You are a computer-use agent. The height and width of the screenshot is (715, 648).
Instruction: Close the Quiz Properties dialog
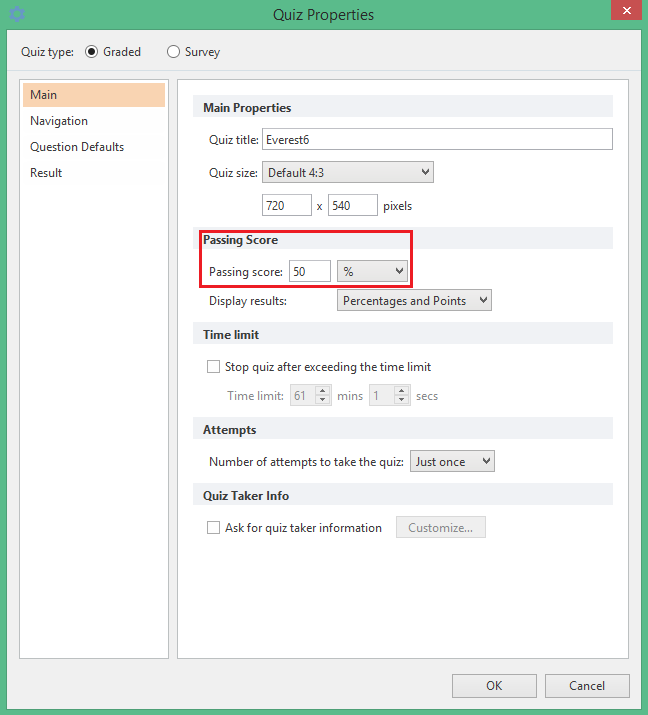click(627, 10)
